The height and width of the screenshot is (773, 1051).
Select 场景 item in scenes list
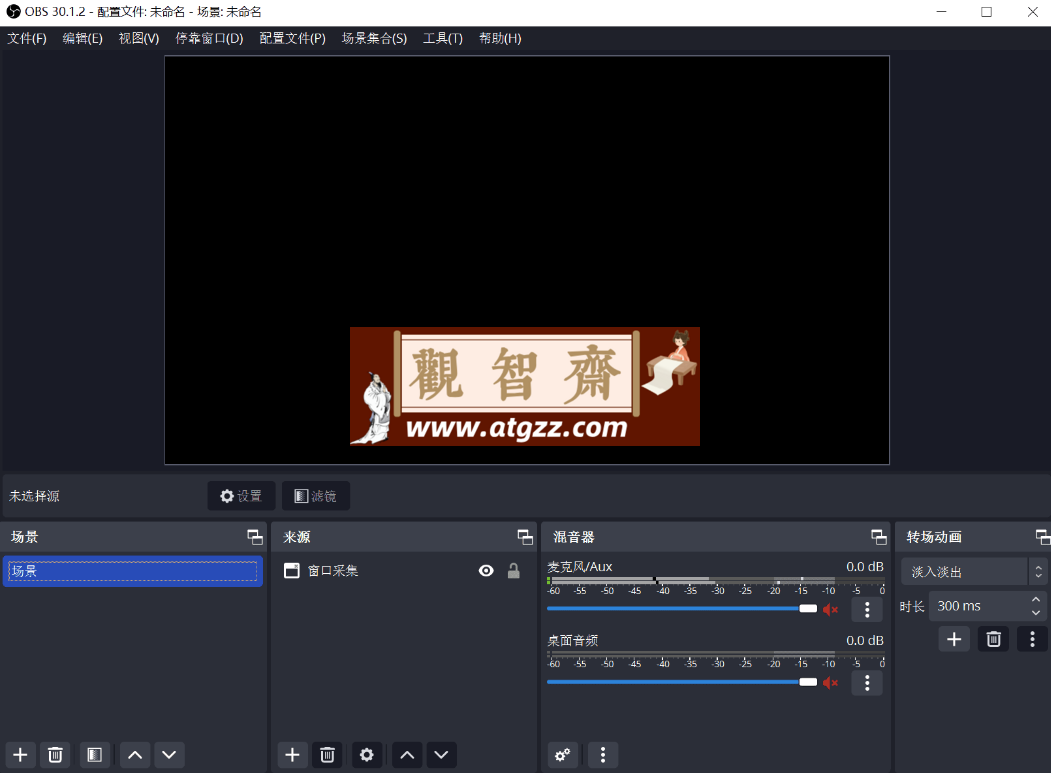click(x=133, y=571)
